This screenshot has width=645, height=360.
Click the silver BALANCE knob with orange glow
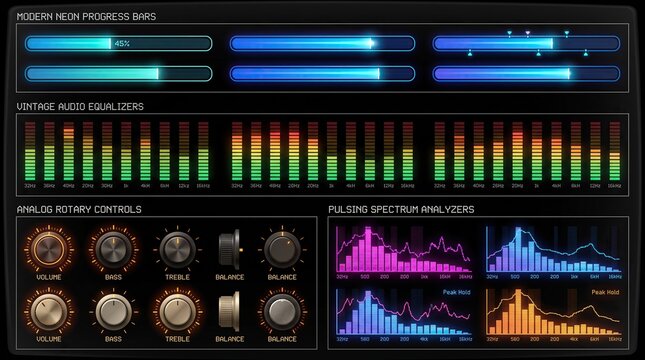pyautogui.click(x=282, y=311)
